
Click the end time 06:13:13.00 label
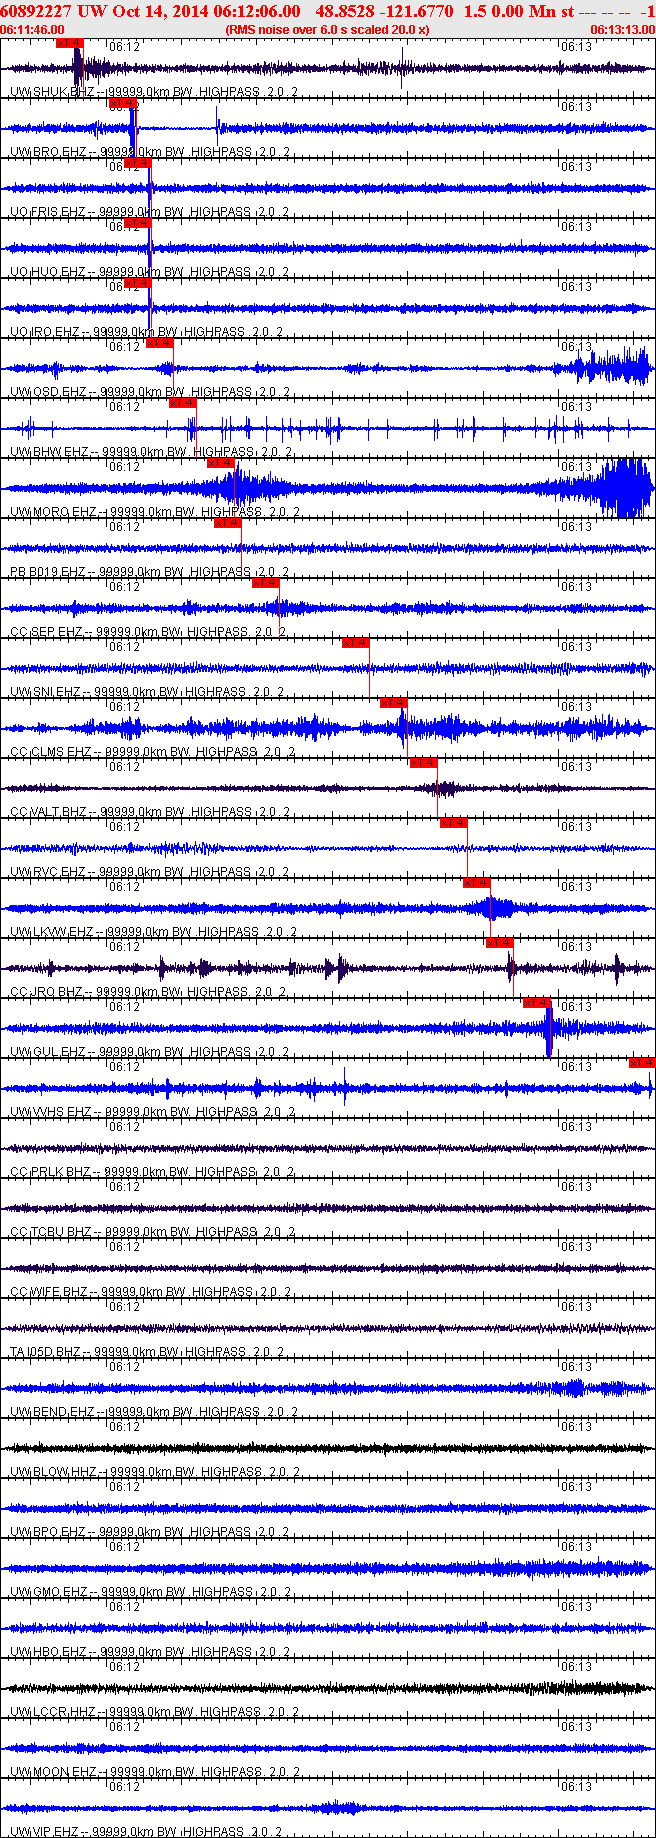pos(622,30)
